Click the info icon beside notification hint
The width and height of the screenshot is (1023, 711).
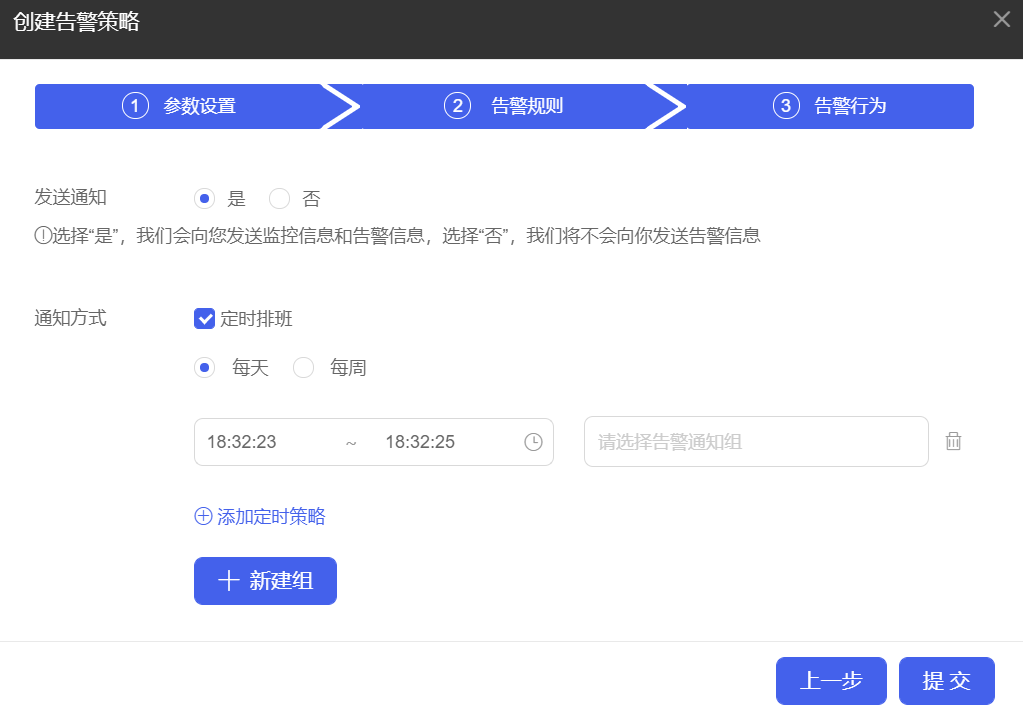pos(42,235)
